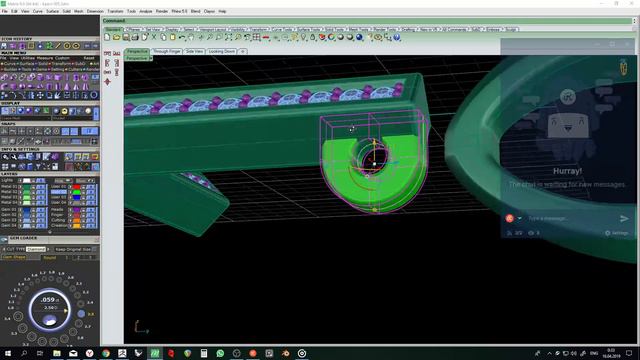This screenshot has height=360, width=640.
Task: Open the Transform menu in menu bar
Action: coord(115,11)
